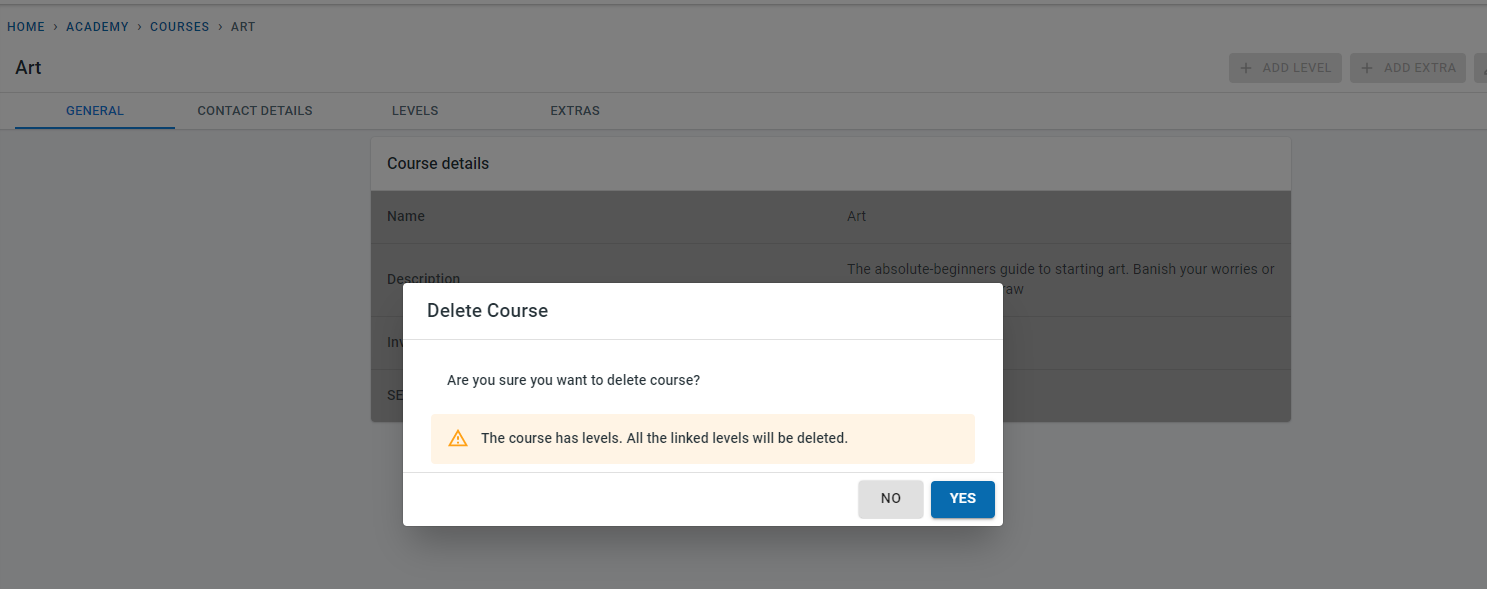Click the Course details card header
Image resolution: width=1487 pixels, height=589 pixels.
pos(438,164)
